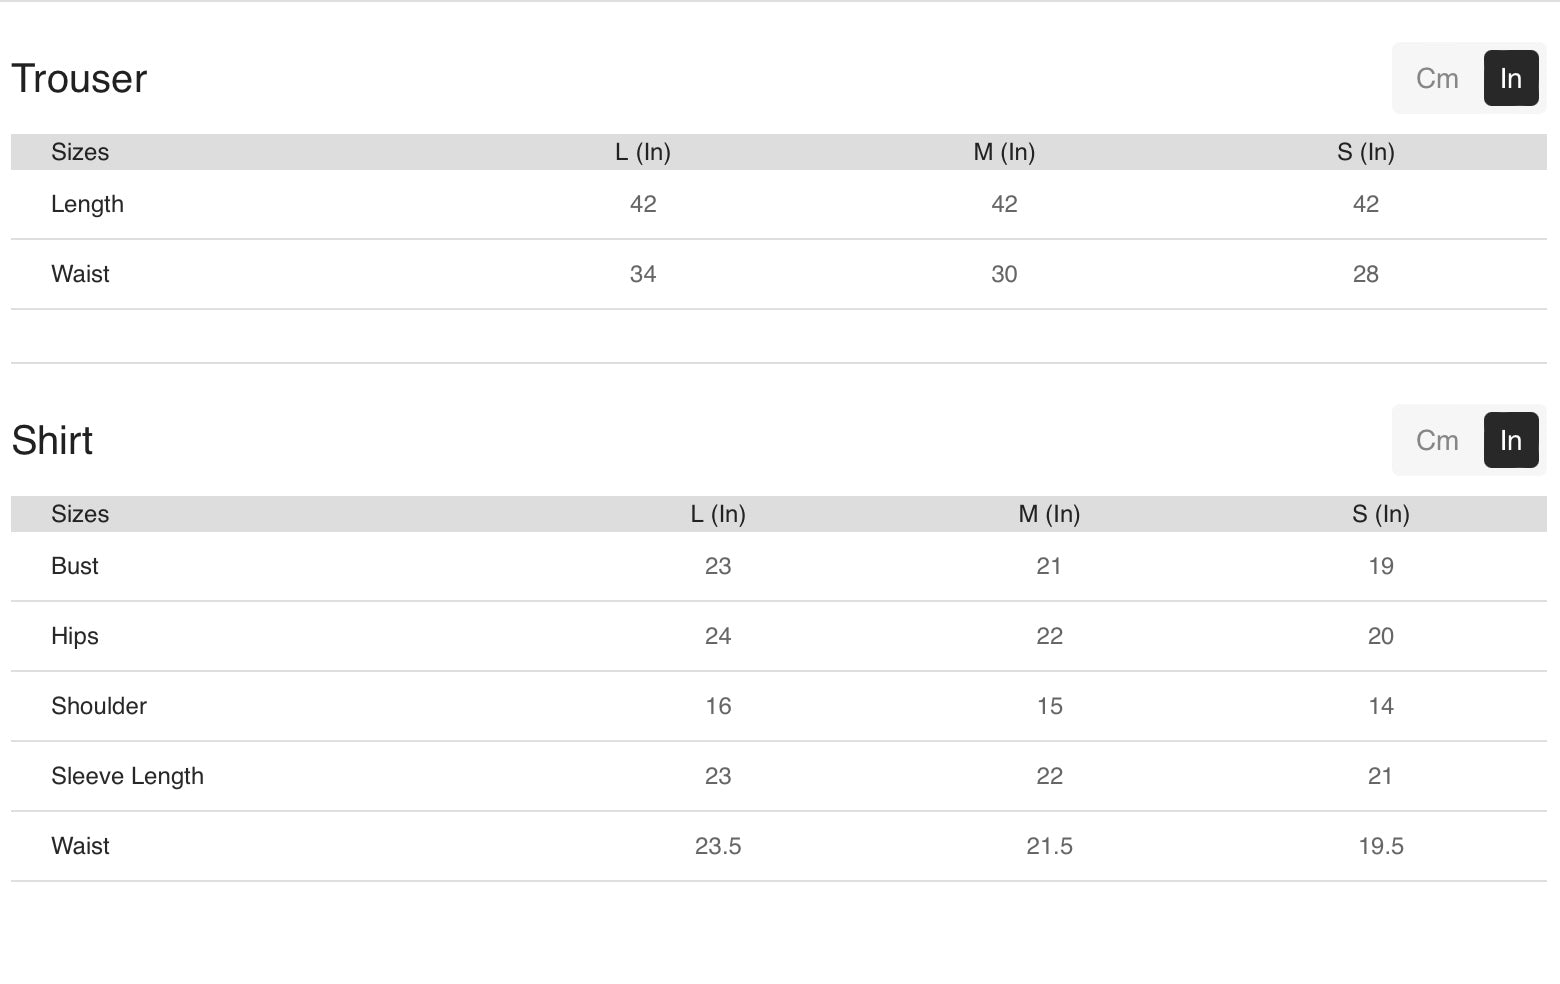
Task: Click the M (In) header in Trouser table
Action: coord(1004,152)
